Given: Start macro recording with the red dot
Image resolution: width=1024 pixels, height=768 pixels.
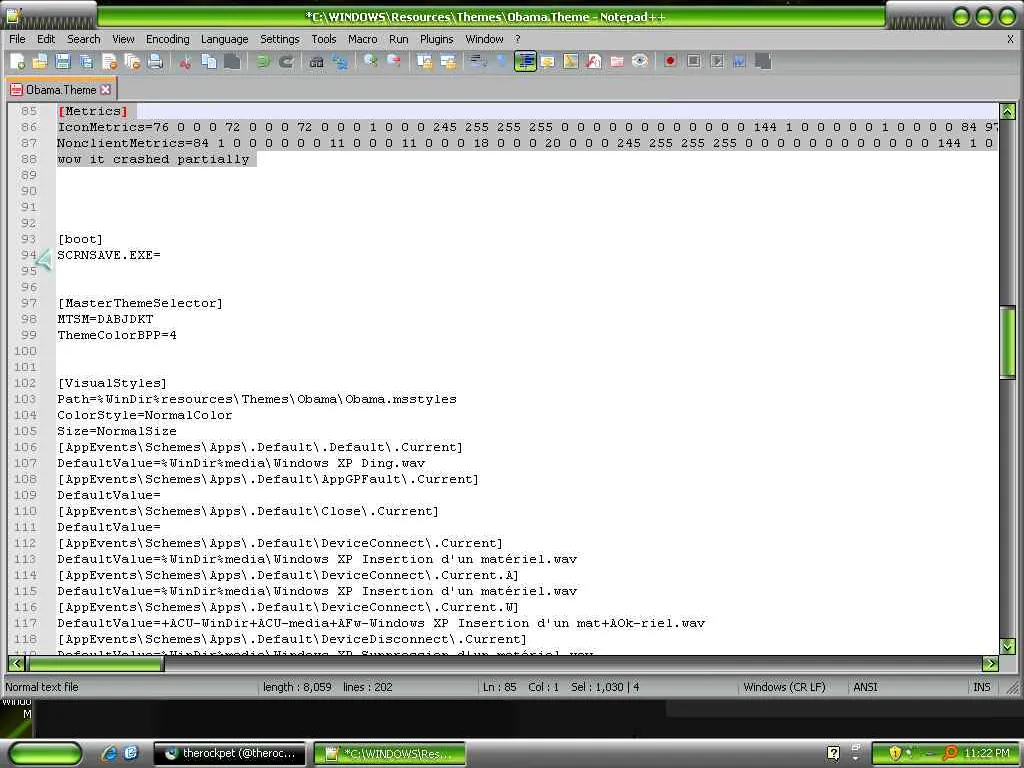Looking at the screenshot, I should [670, 61].
